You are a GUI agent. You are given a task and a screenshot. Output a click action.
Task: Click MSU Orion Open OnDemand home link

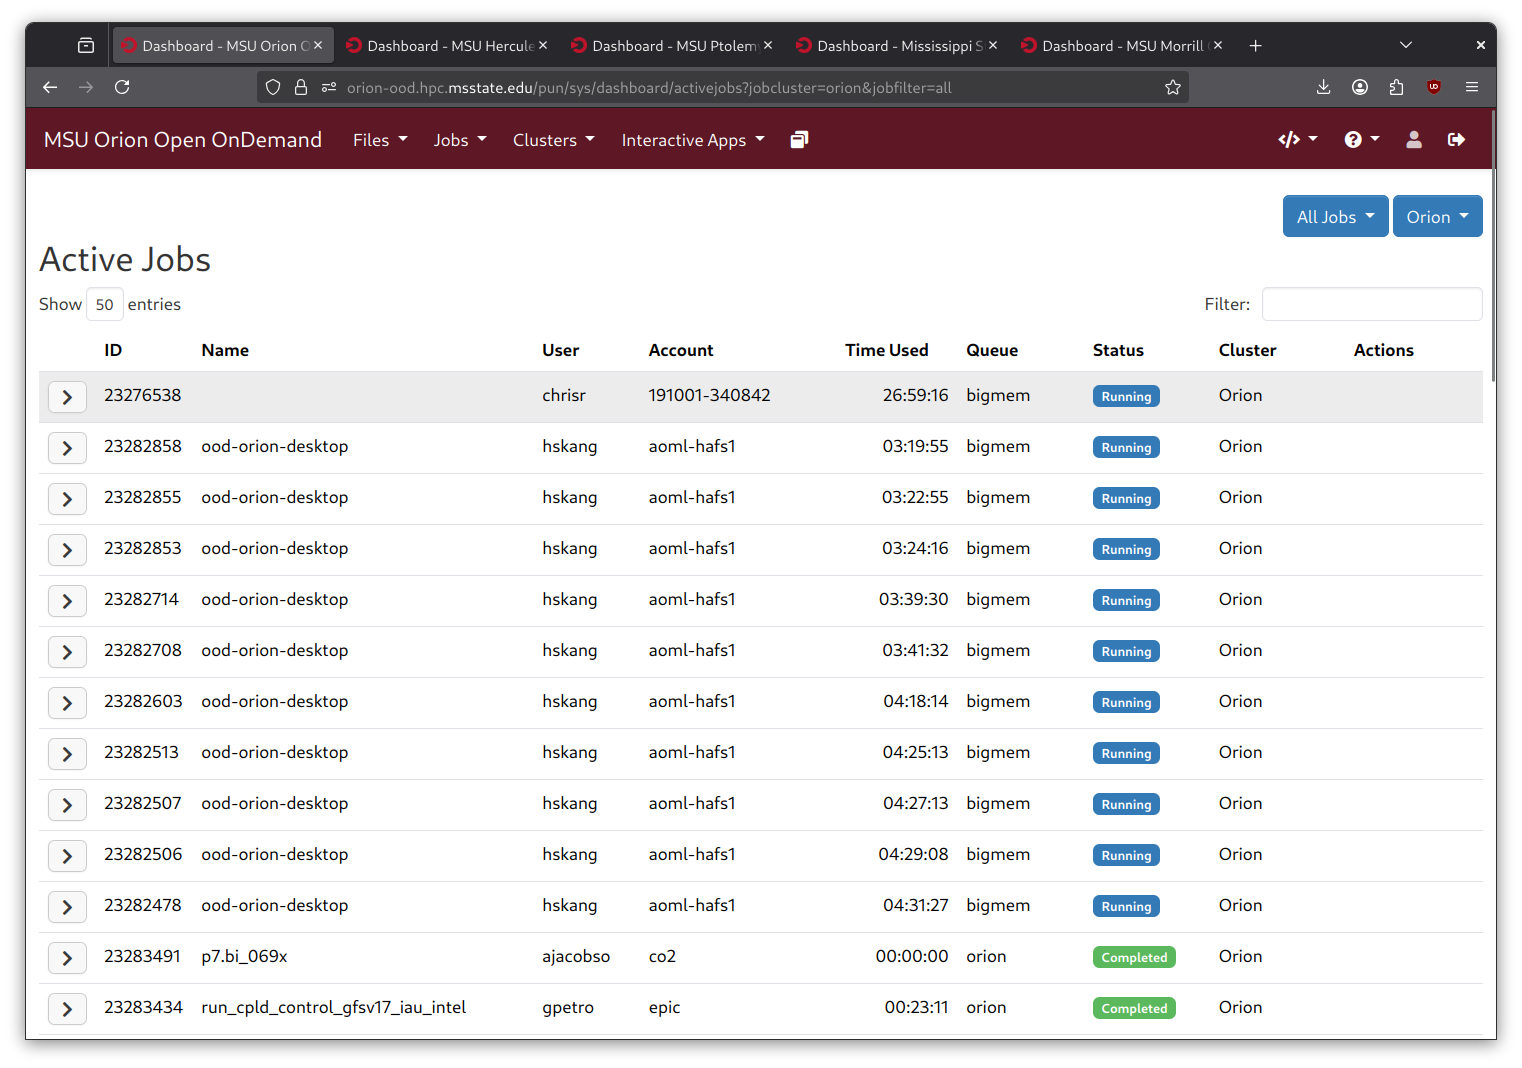tap(183, 140)
